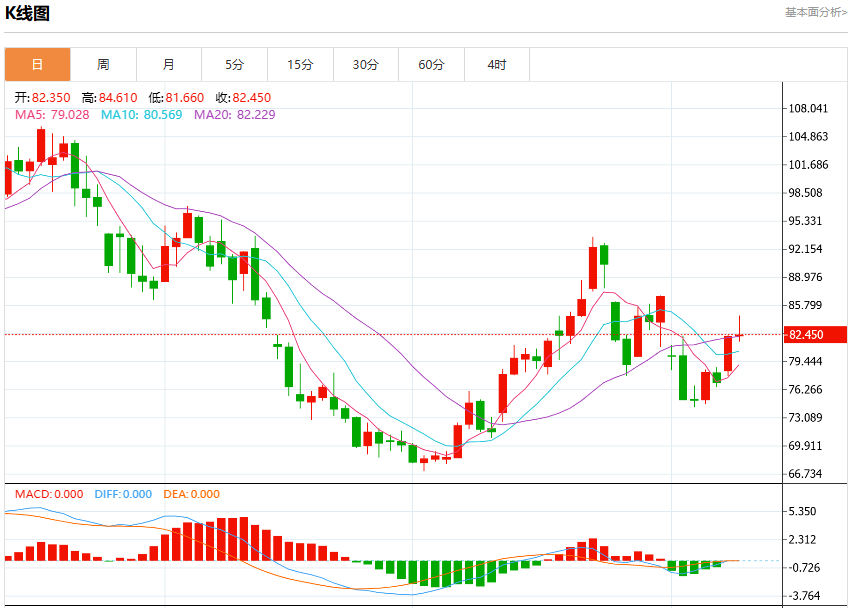This screenshot has width=851, height=608.
Task: Switch to the 周 weekly tab
Action: coord(103,65)
